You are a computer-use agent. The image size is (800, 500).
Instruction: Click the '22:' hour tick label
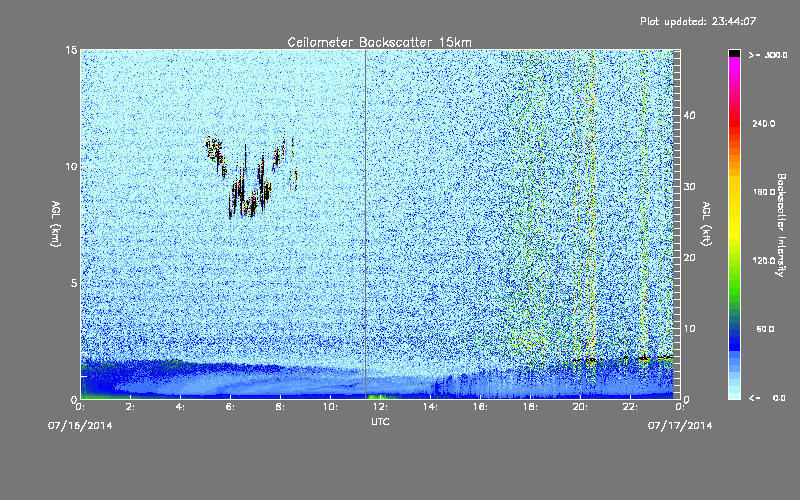tap(631, 407)
